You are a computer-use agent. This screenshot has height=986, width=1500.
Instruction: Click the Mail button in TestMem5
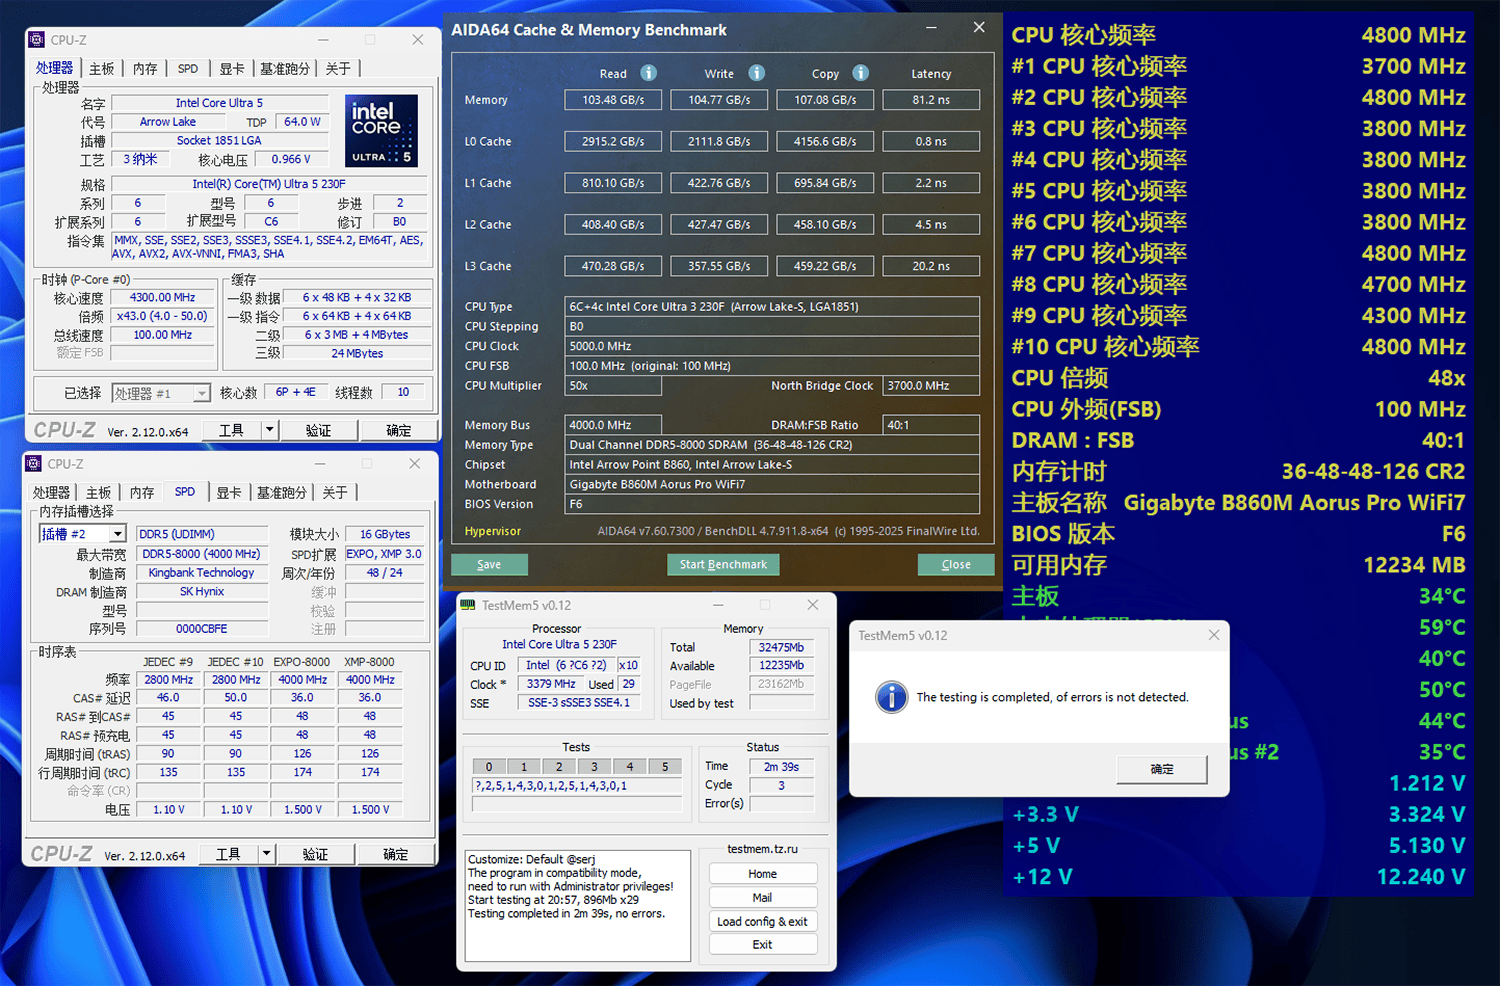click(x=763, y=898)
